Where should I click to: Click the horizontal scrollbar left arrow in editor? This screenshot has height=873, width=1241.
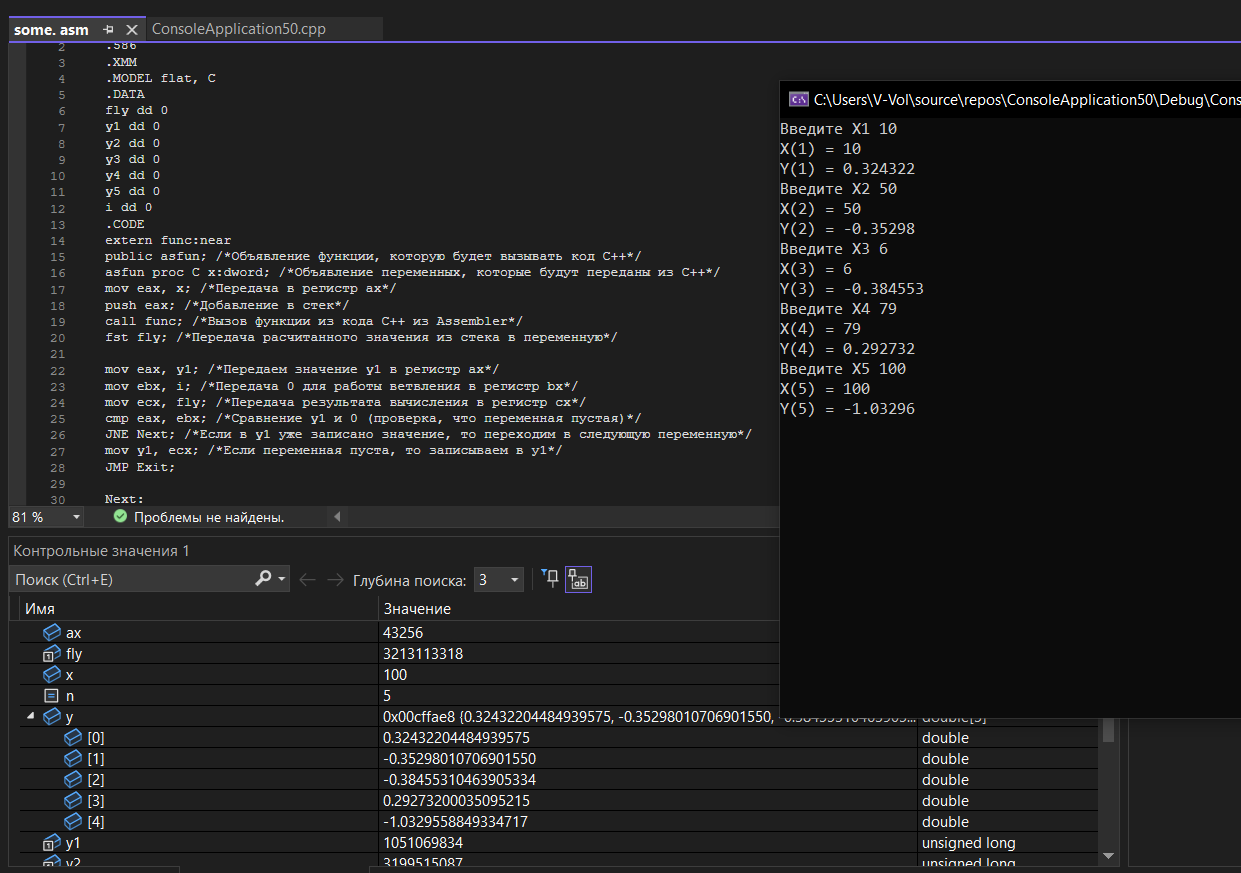[336, 517]
